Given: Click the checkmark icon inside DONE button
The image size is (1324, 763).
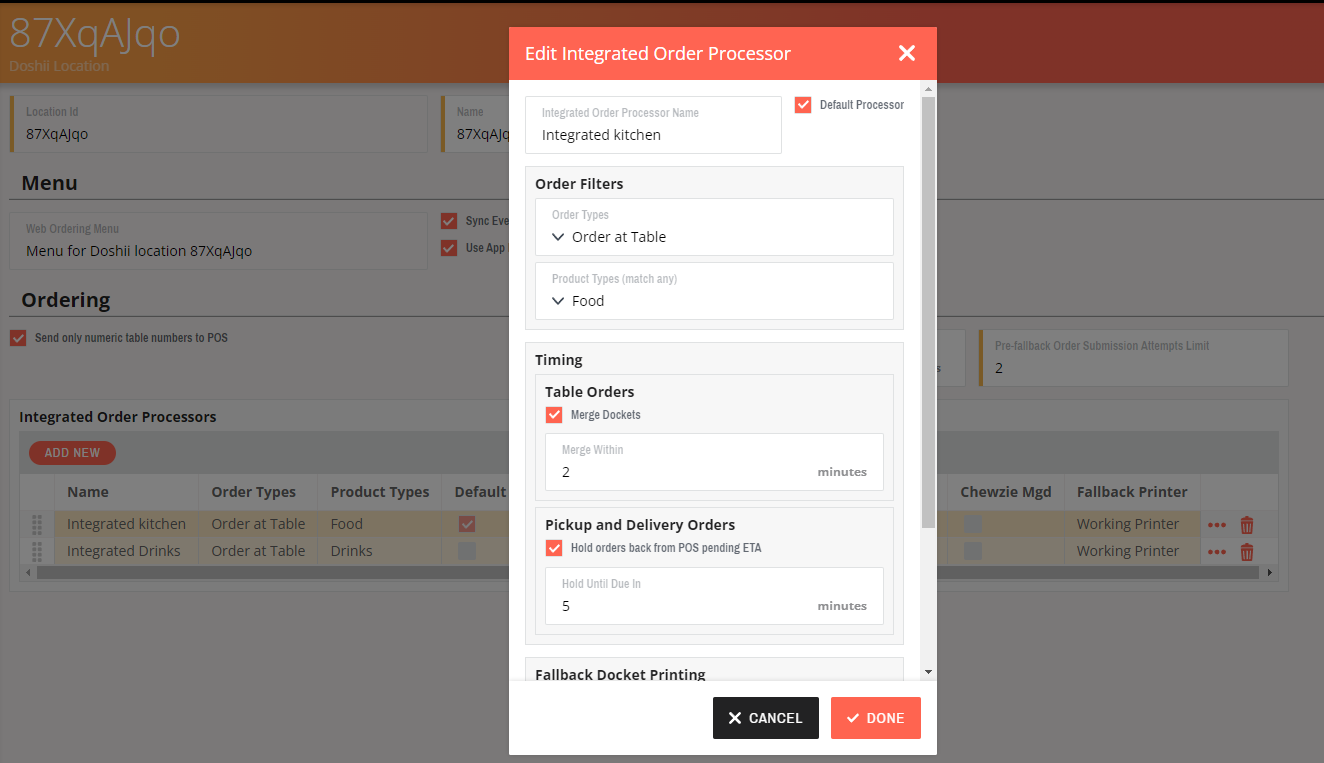Looking at the screenshot, I should coord(852,717).
